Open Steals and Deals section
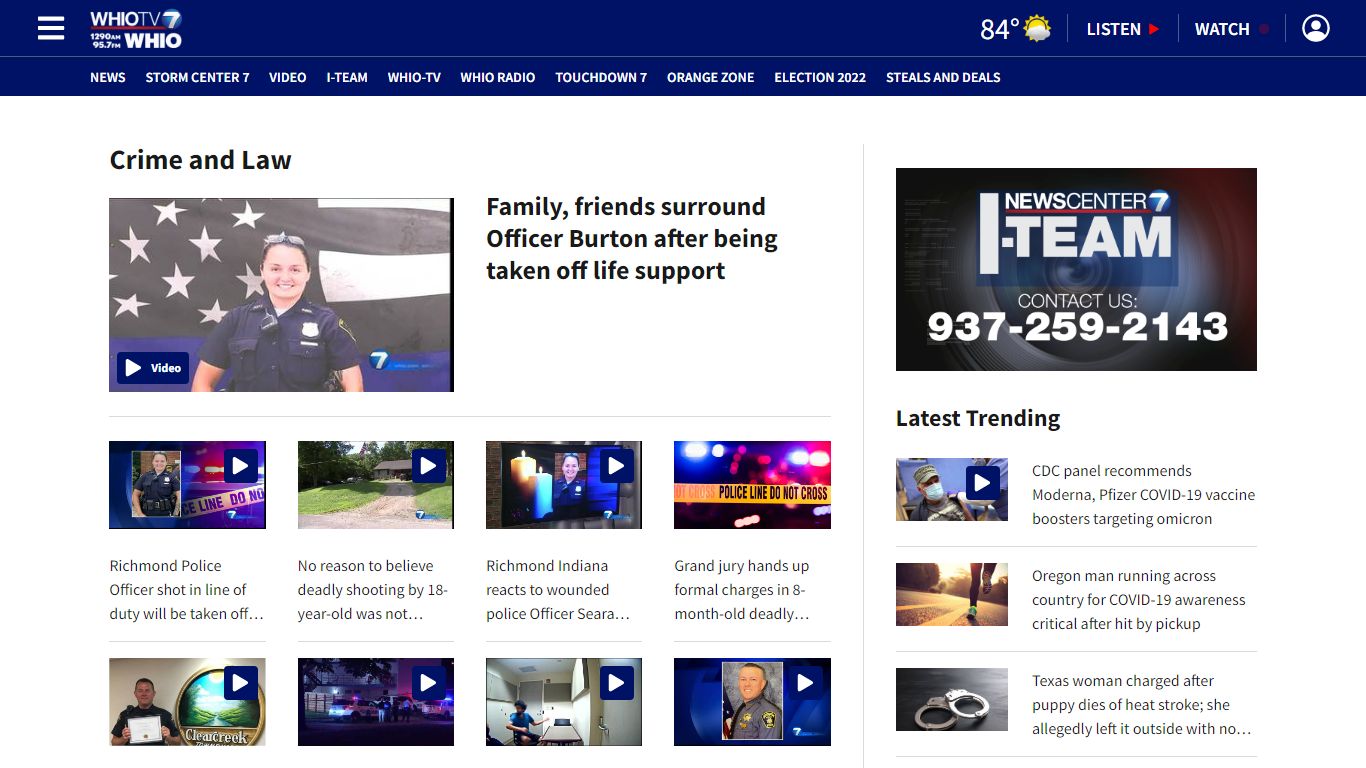 (943, 77)
